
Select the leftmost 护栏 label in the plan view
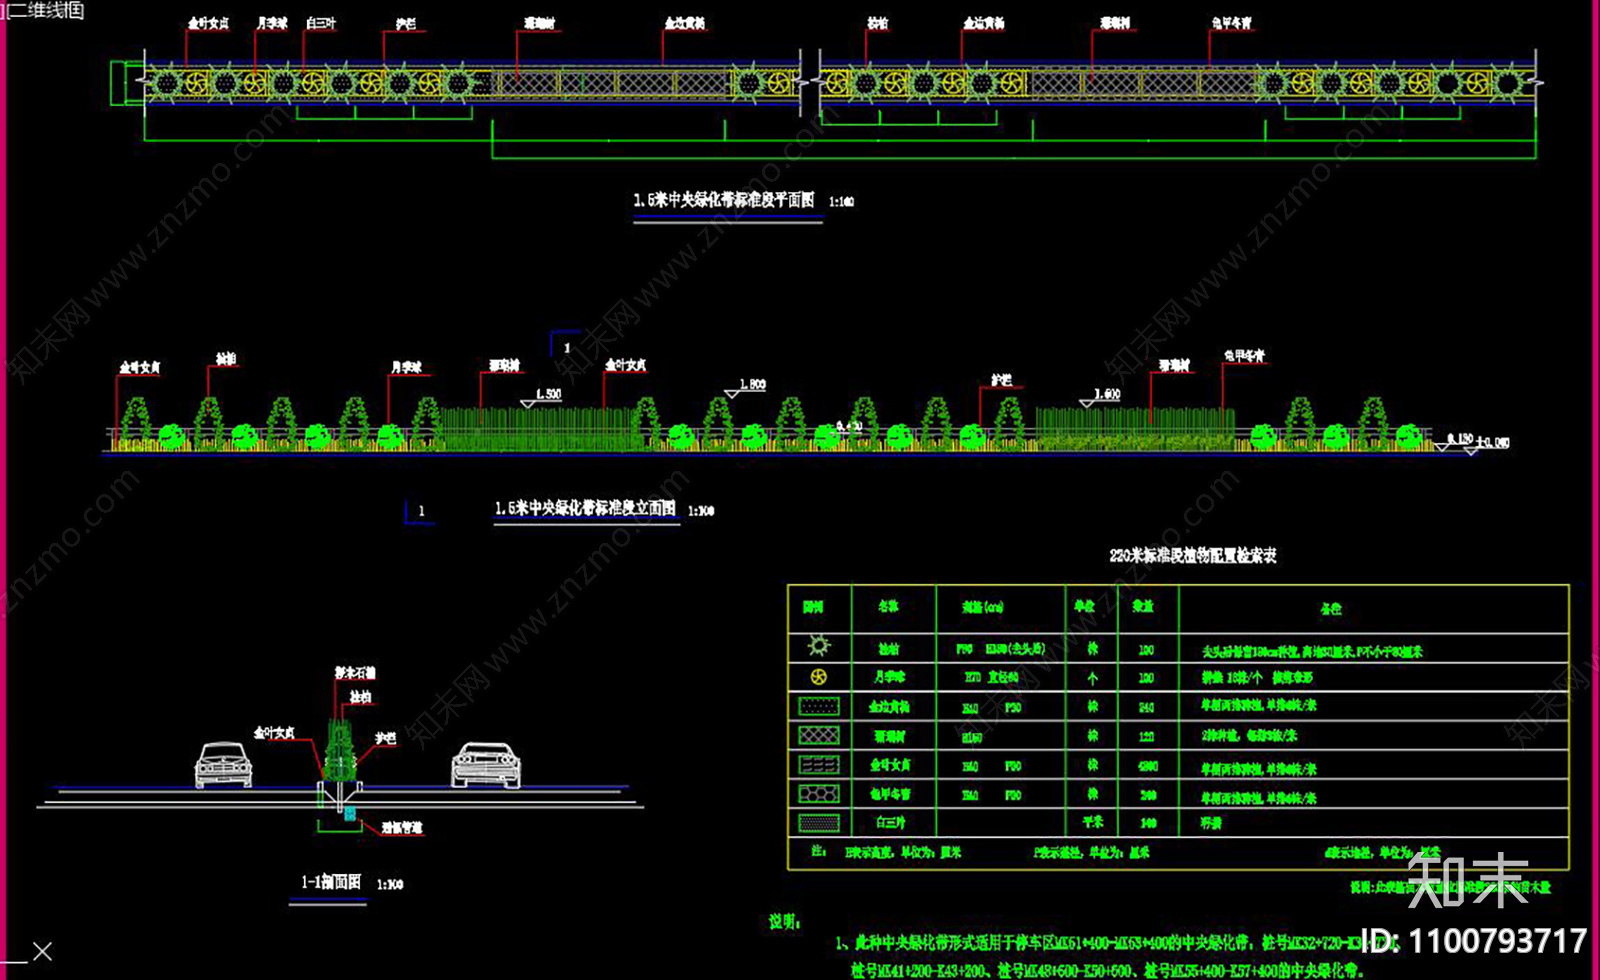click(x=406, y=24)
